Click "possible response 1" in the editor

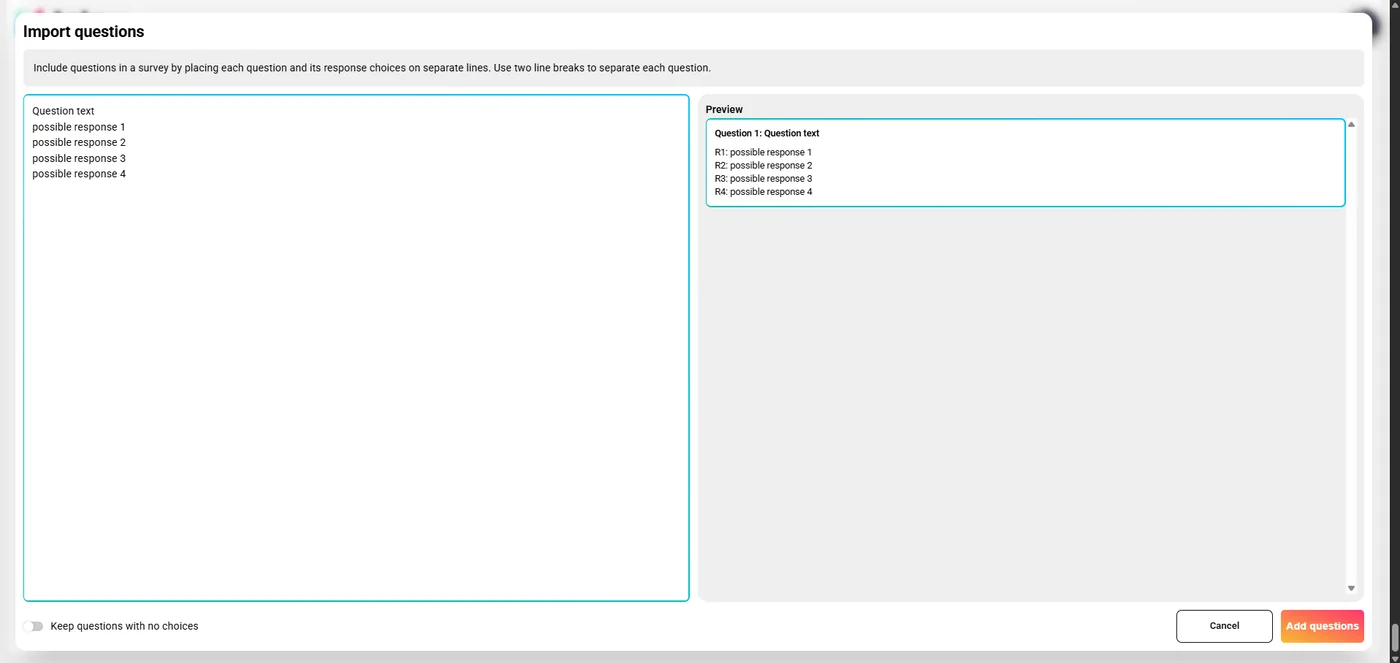tap(78, 127)
